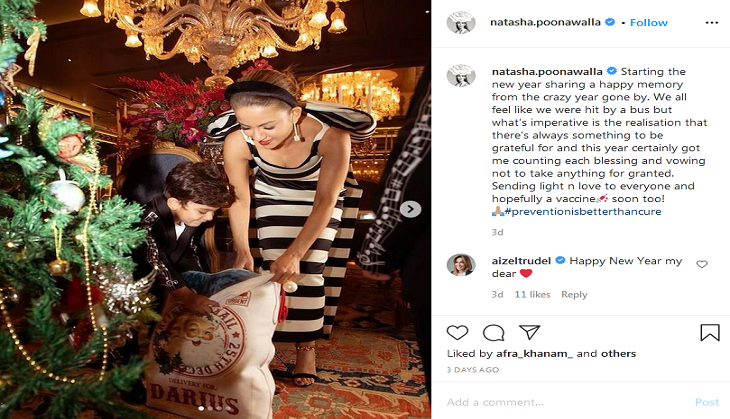Follow natasha.poonawalla
Viewport: 730px width, 419px height.
[649, 22]
